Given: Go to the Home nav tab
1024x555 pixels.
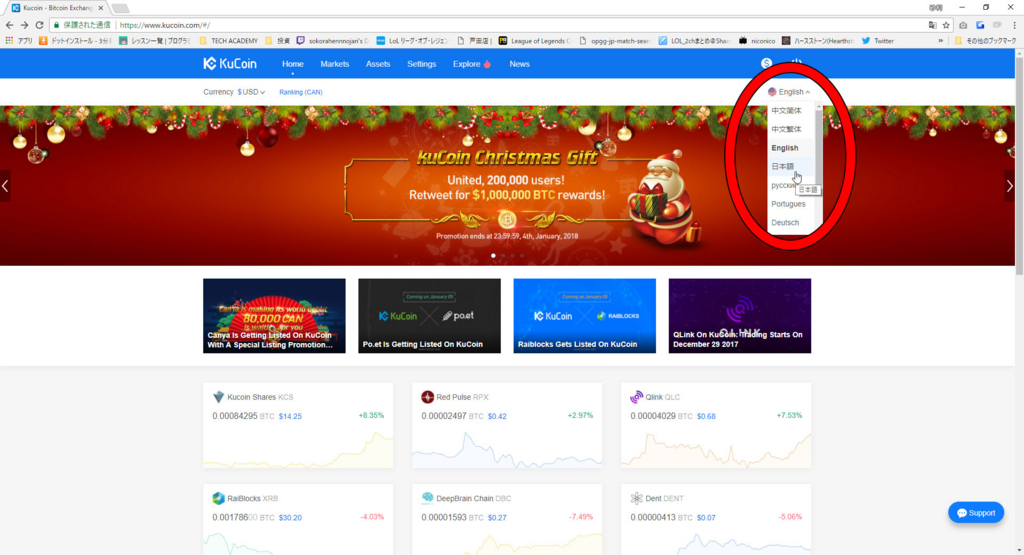Looking at the screenshot, I should coord(293,64).
